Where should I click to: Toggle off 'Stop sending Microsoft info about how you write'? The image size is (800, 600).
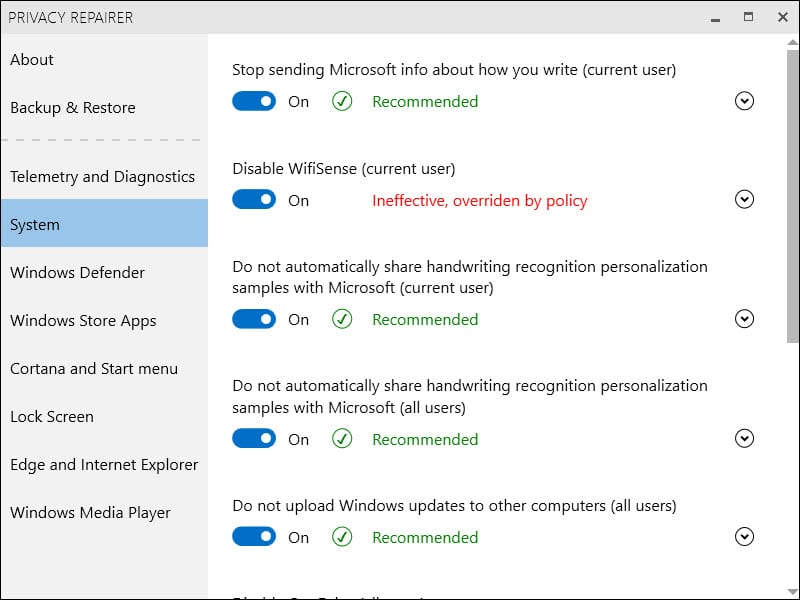tap(254, 101)
